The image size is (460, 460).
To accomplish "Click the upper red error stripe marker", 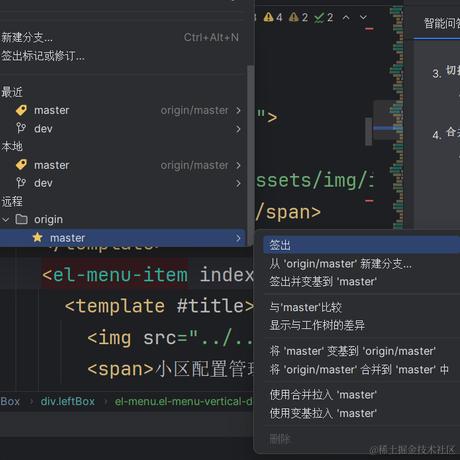I will tap(369, 29).
